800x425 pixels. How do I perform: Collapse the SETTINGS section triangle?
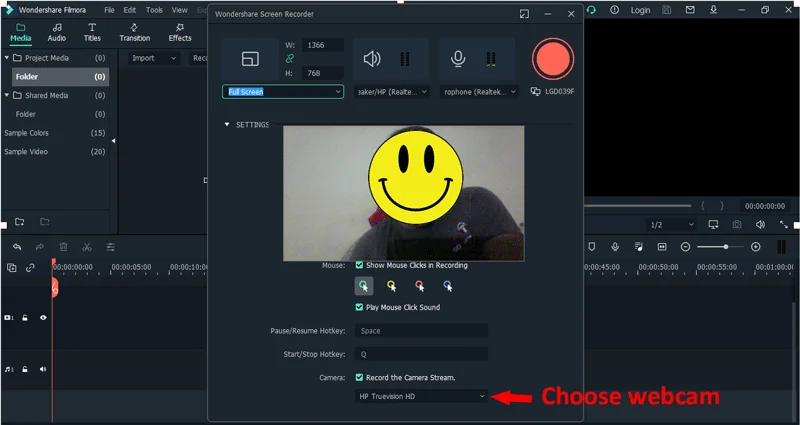[x=227, y=124]
